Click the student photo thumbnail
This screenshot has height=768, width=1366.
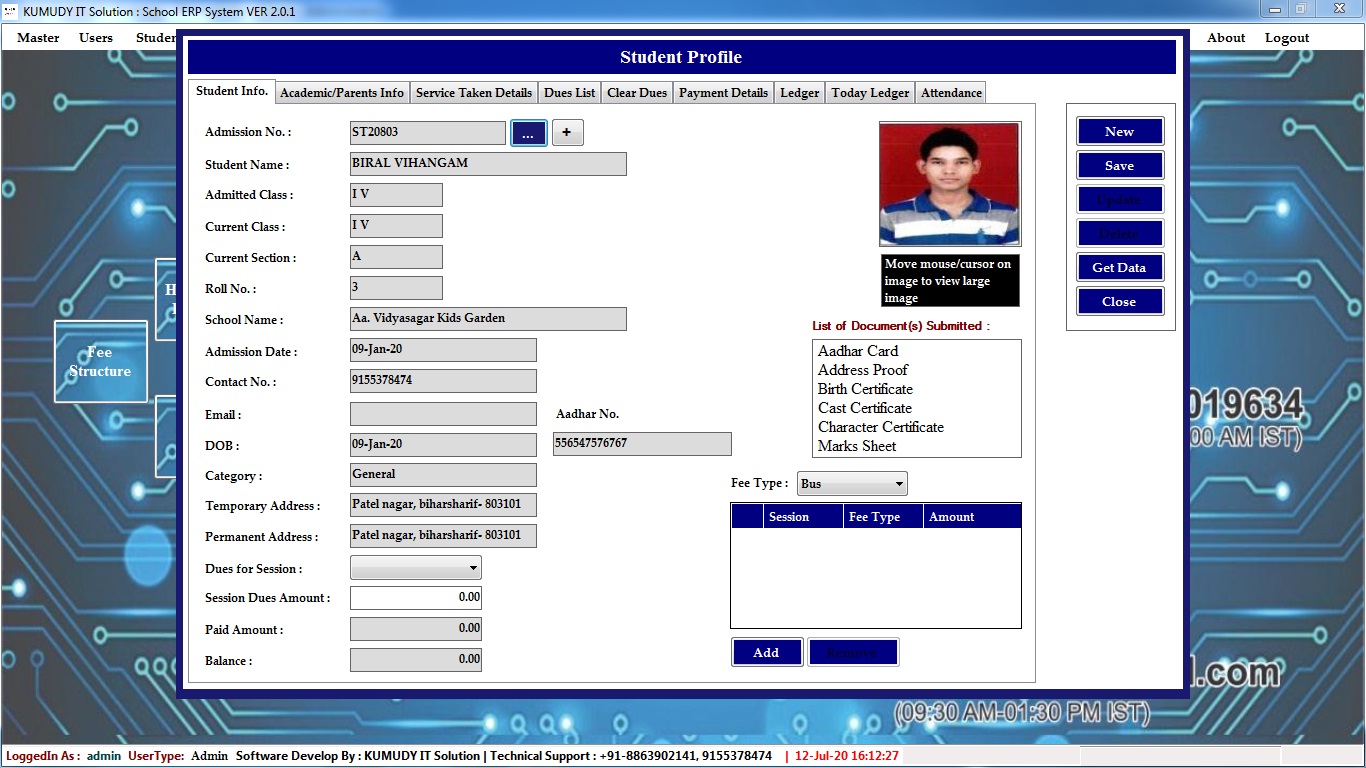949,184
